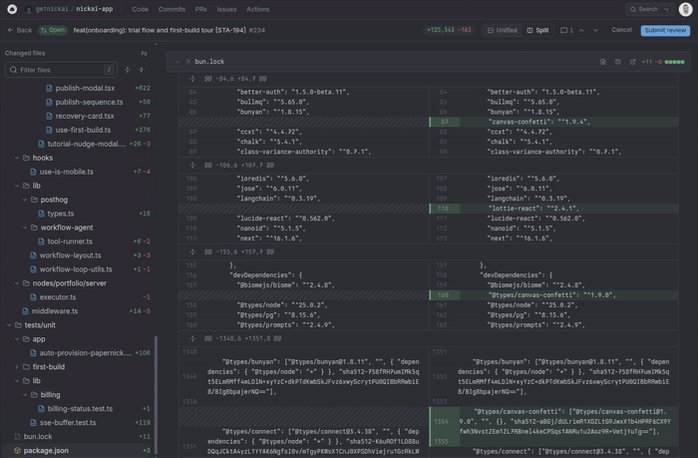Click Submit review button
The width and height of the screenshot is (698, 458).
[x=665, y=30]
